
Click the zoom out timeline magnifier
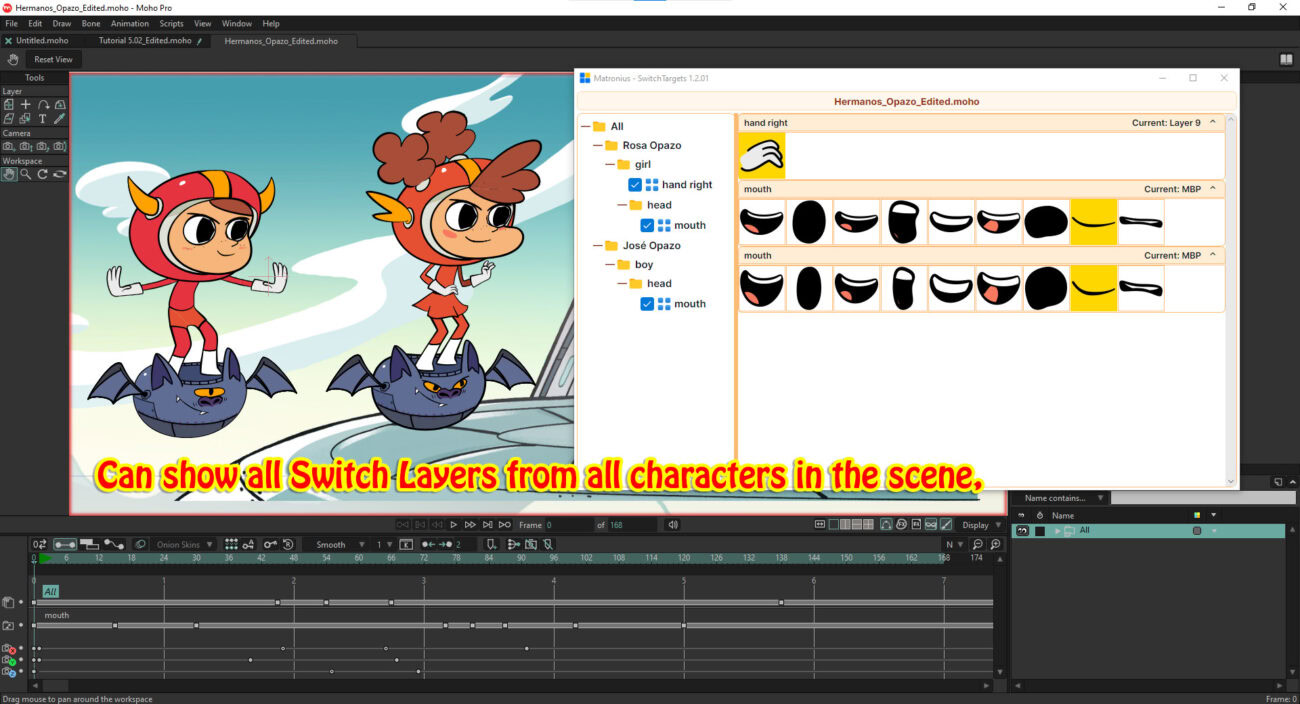977,544
